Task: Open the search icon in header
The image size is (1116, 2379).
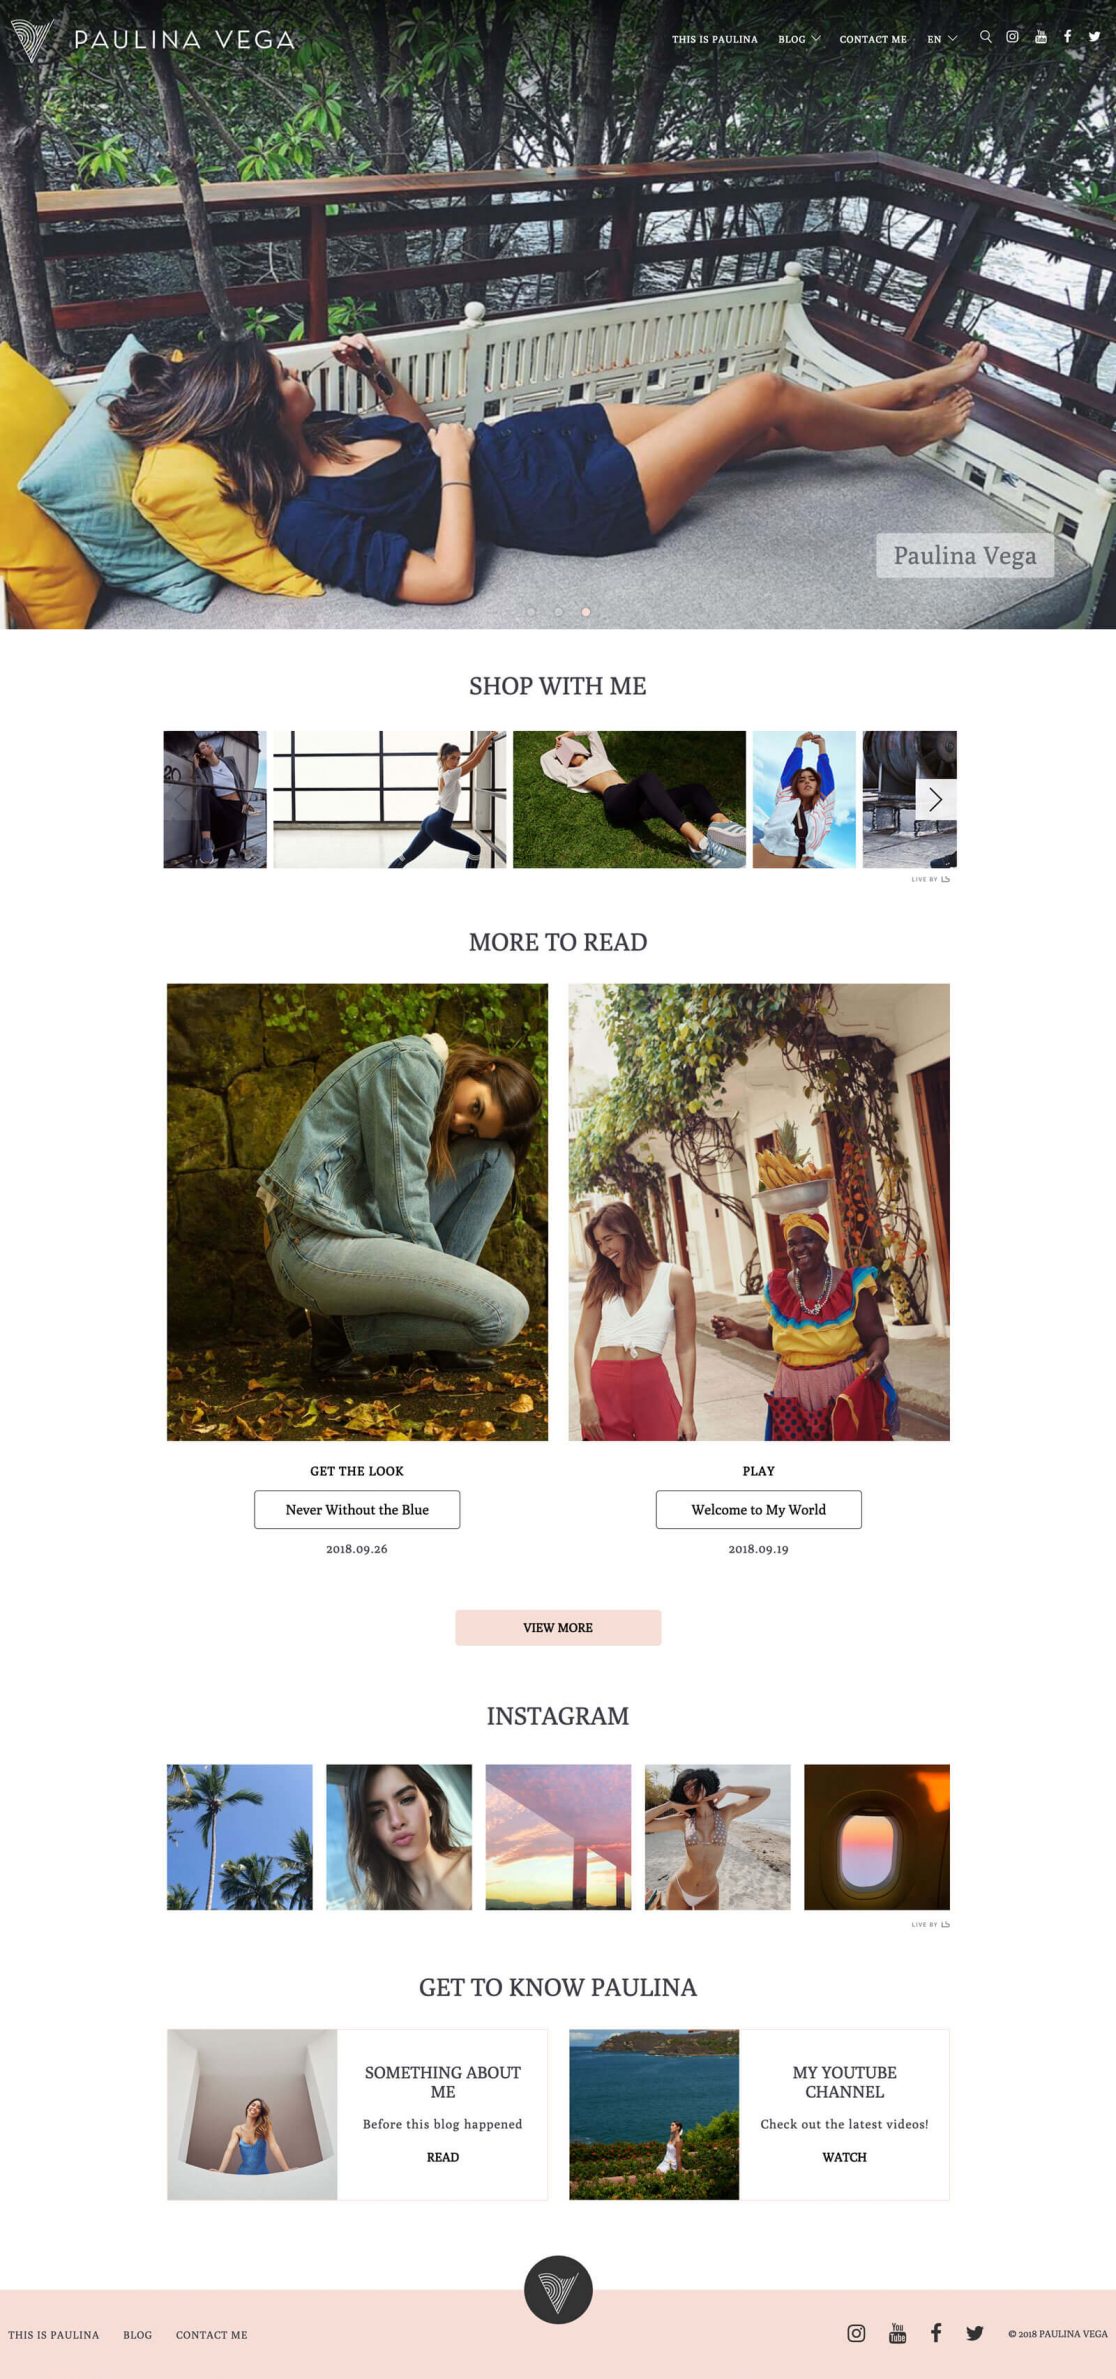Action: 985,37
